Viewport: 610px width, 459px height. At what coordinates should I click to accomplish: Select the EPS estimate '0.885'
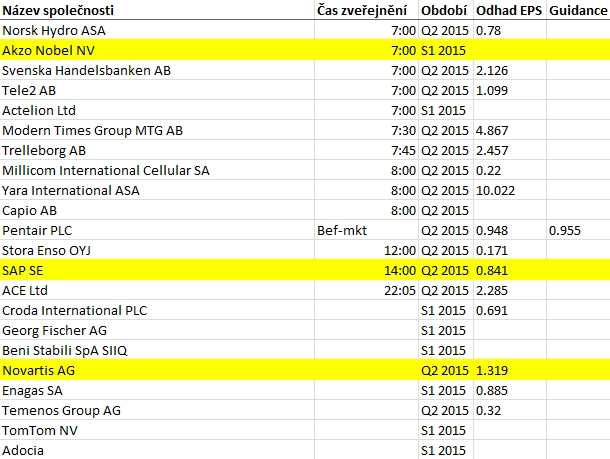pos(510,391)
